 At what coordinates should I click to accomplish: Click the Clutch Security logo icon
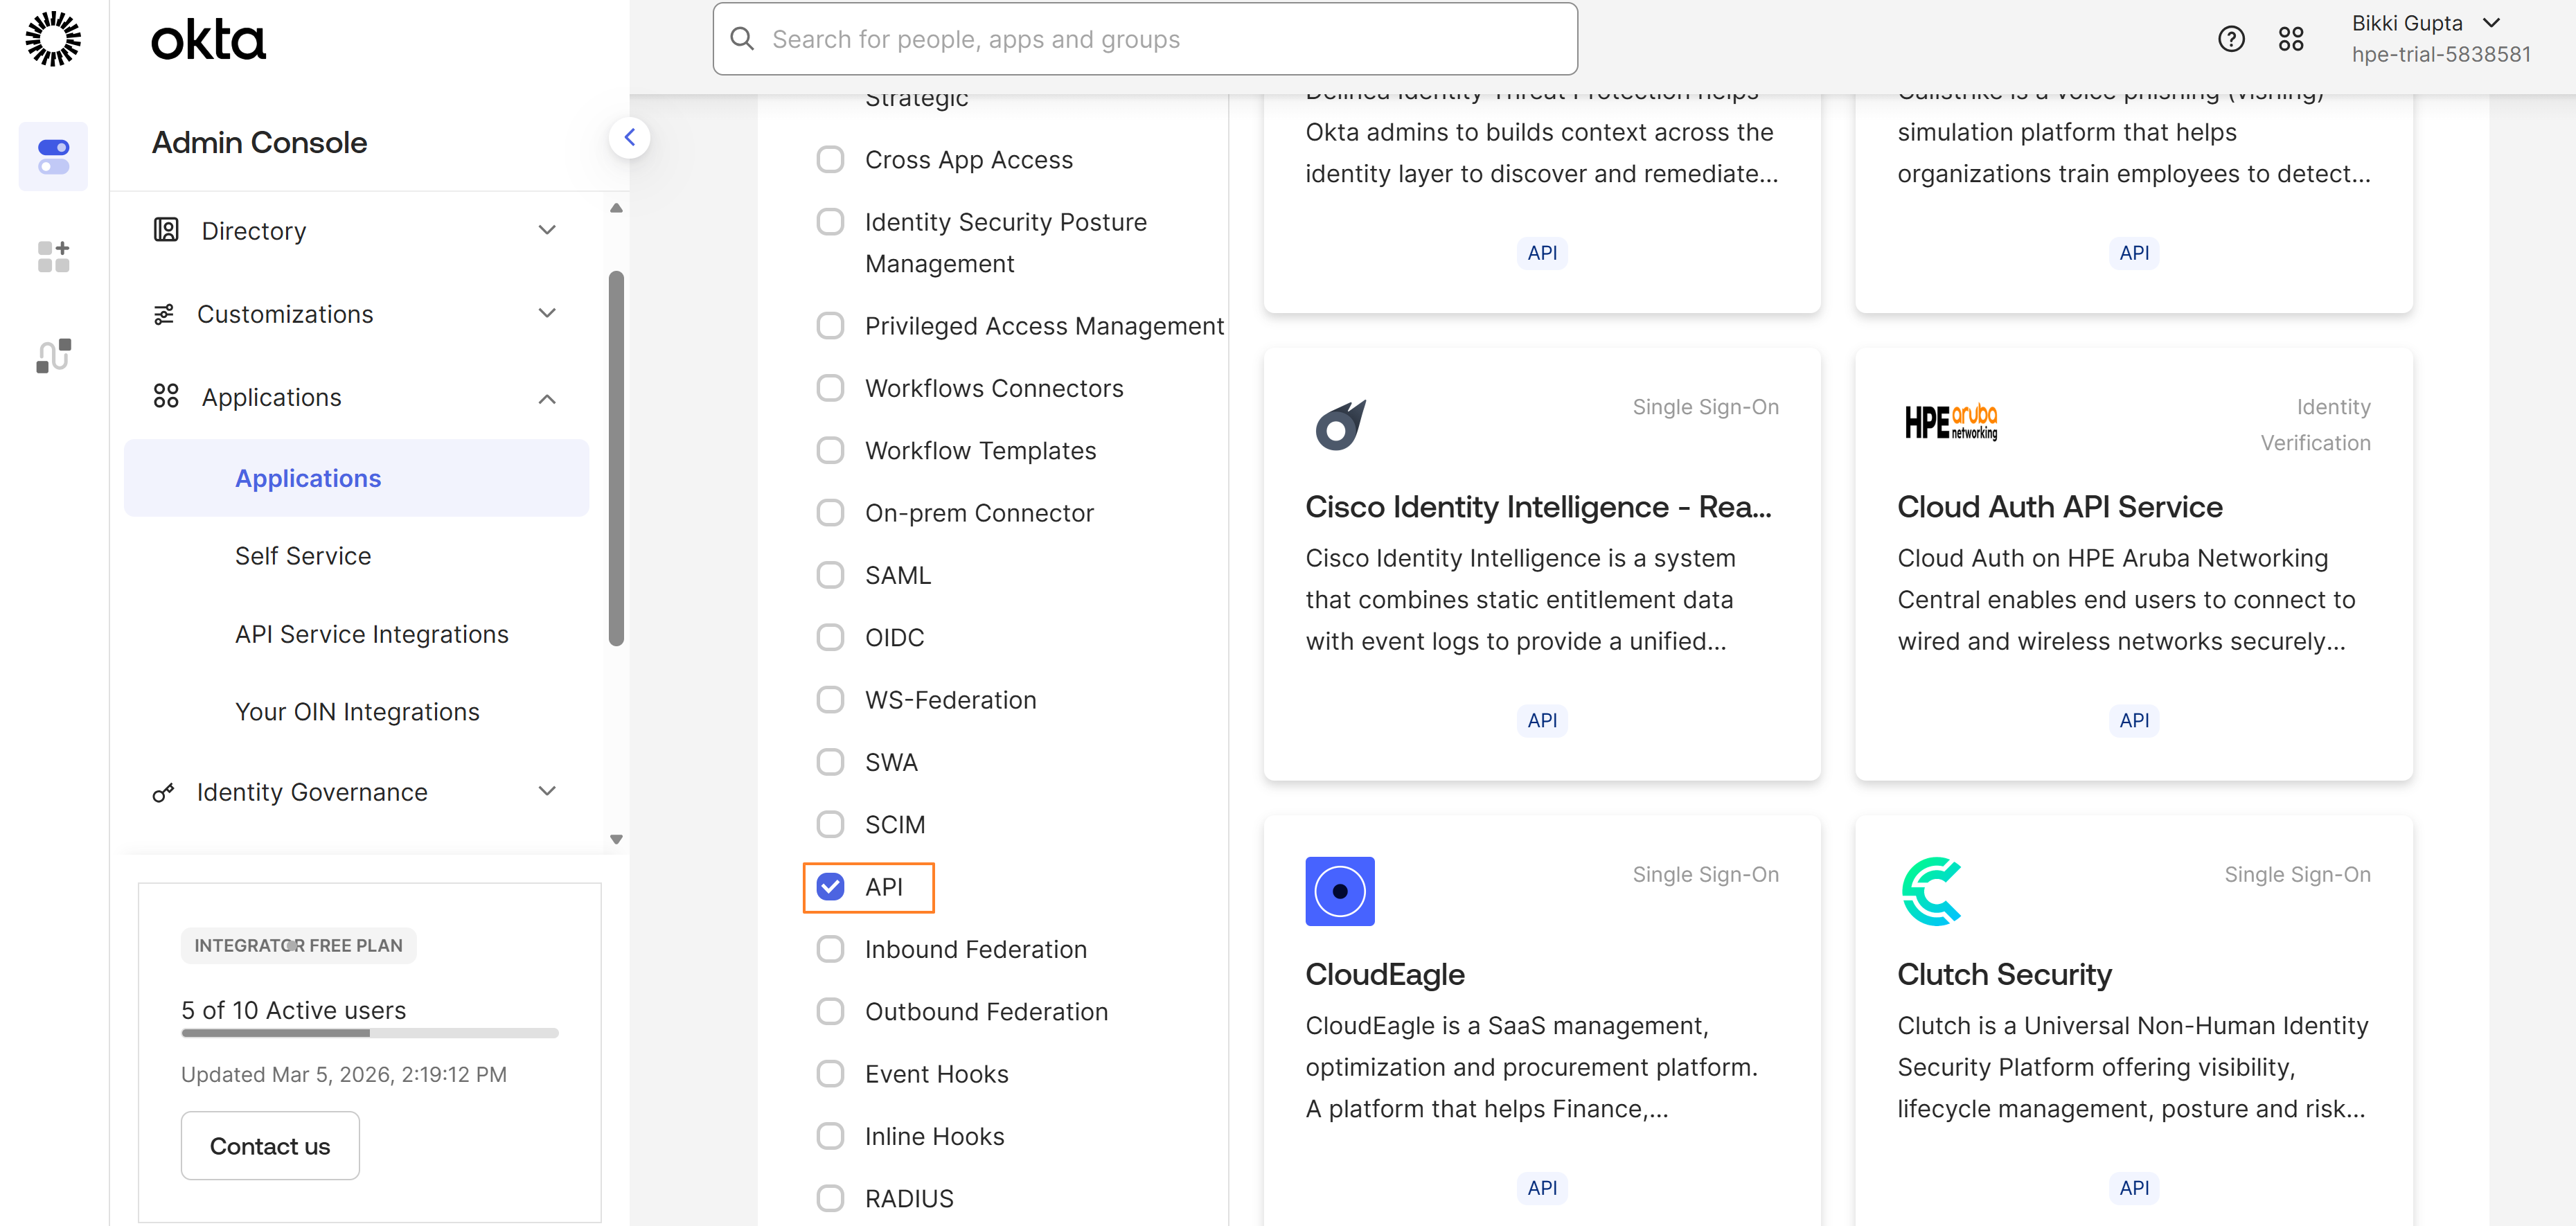click(1931, 891)
